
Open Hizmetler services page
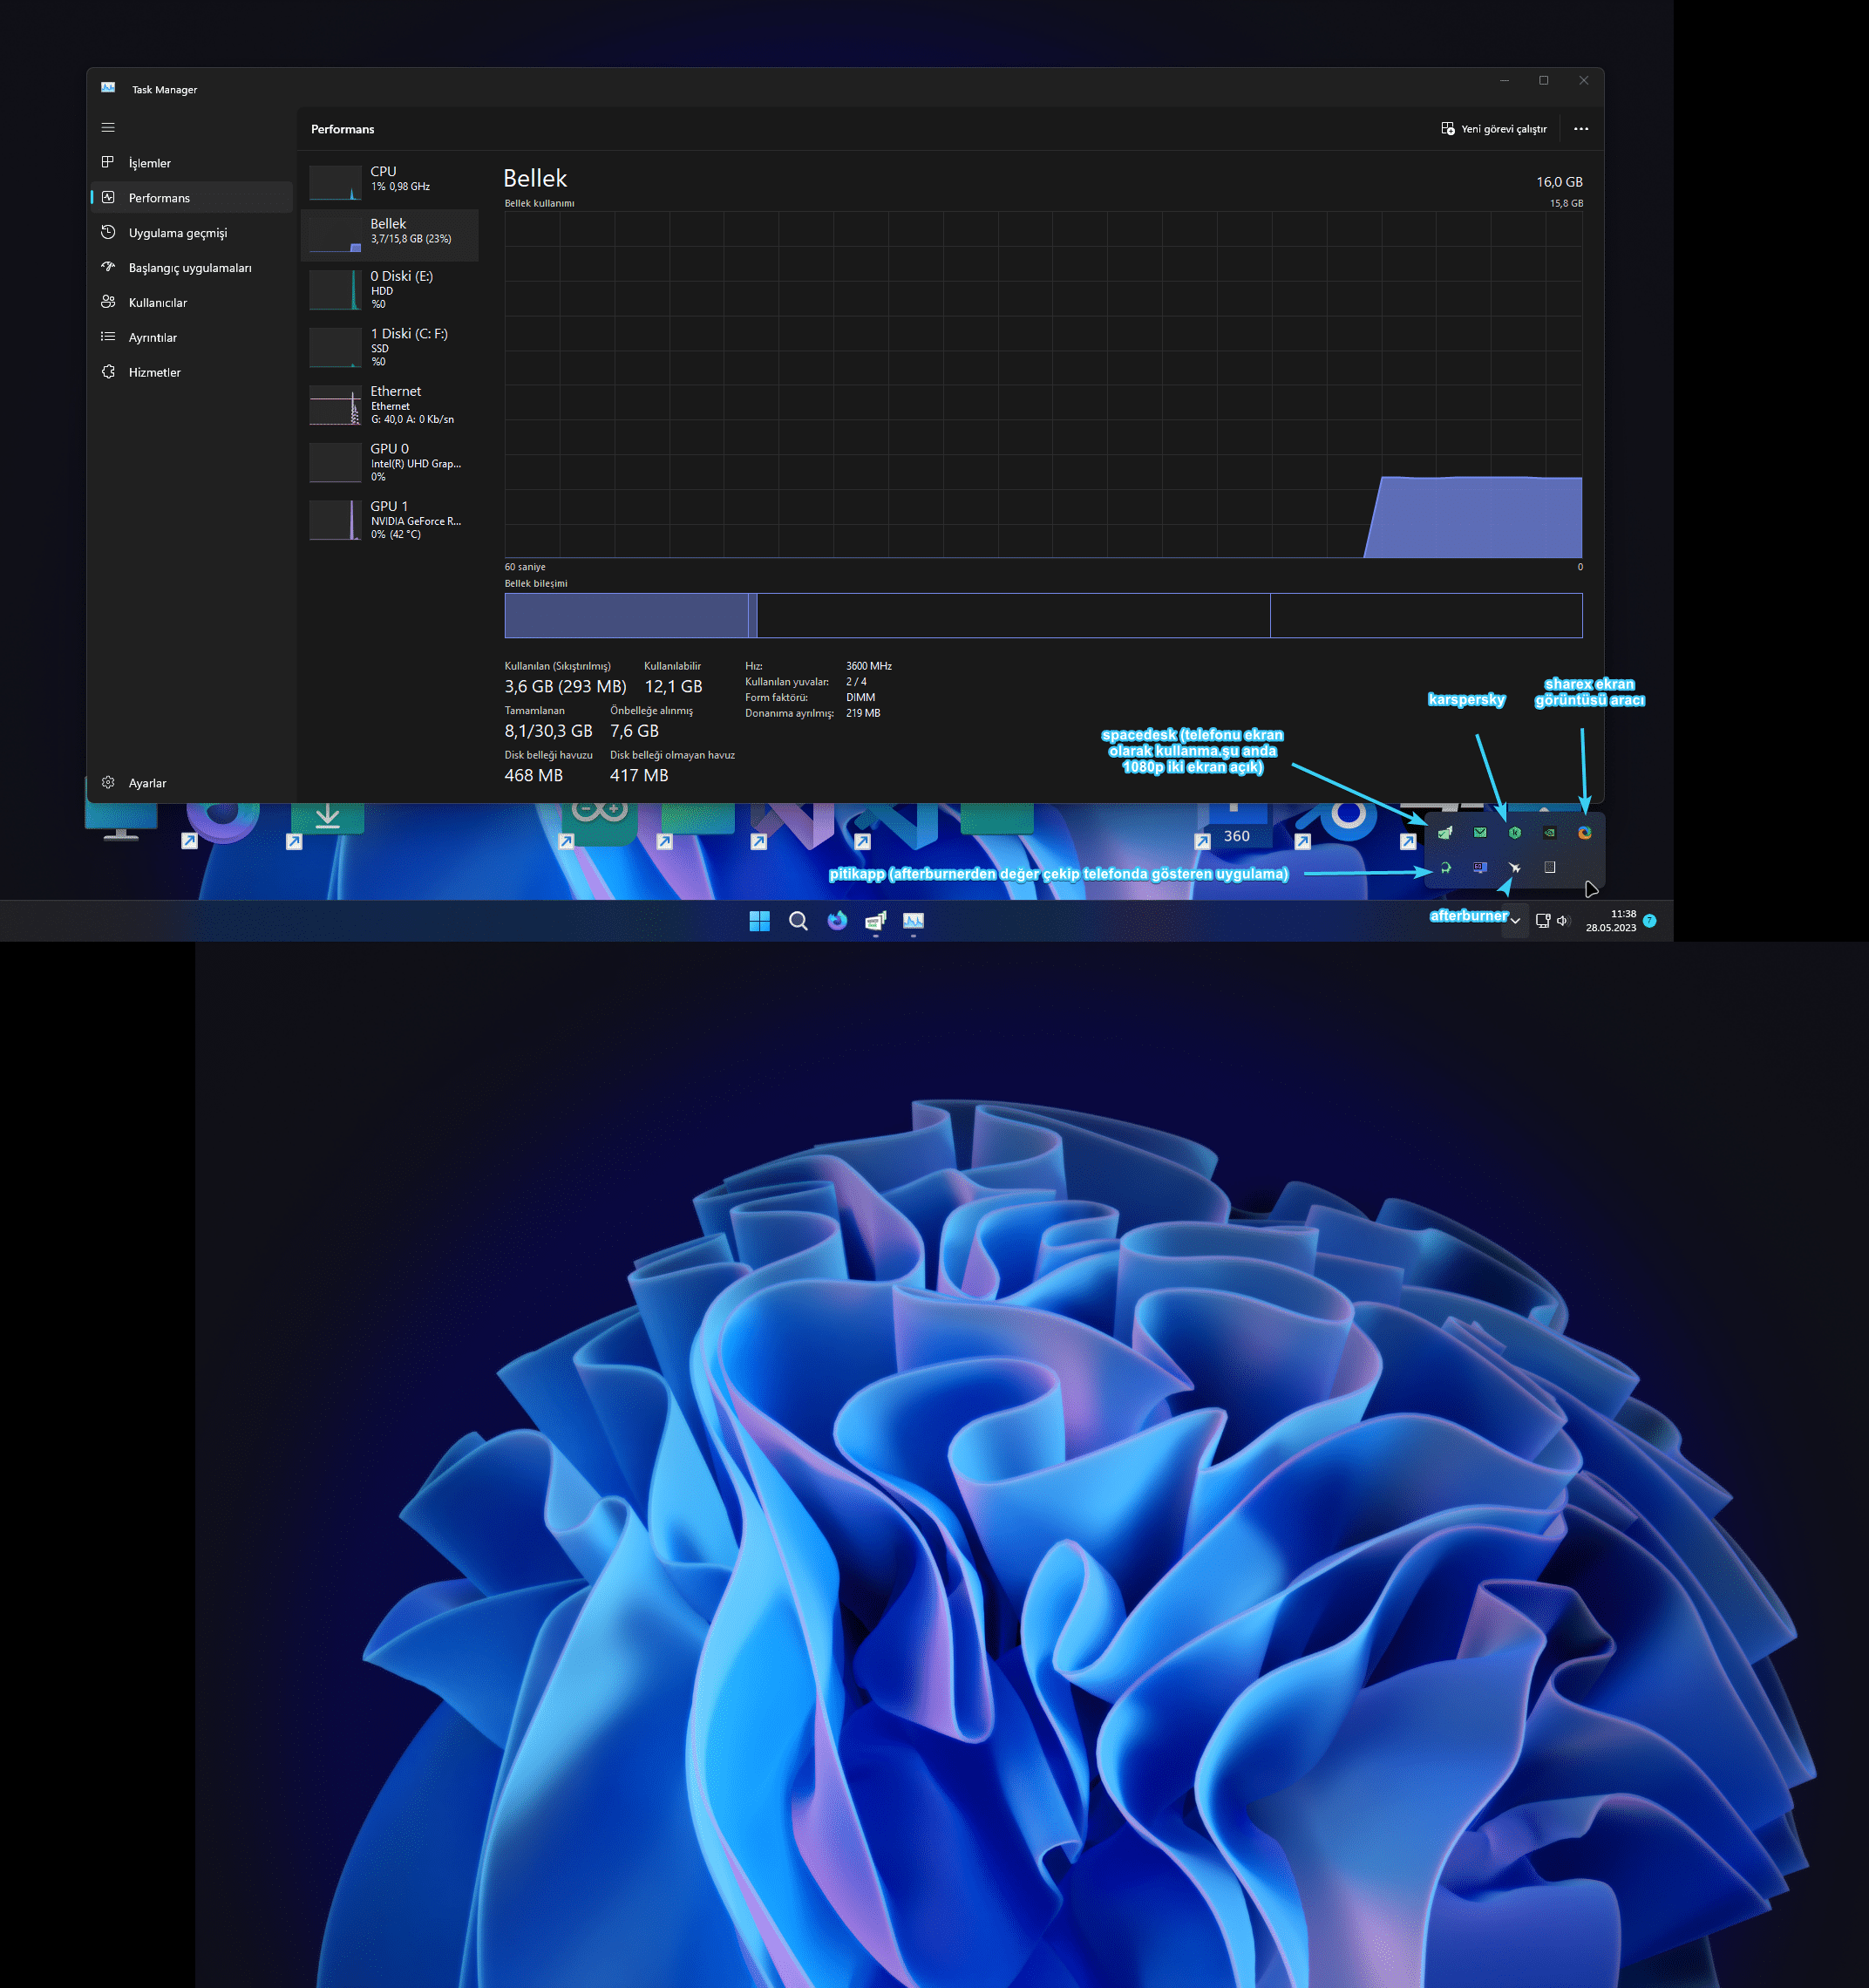154,372
